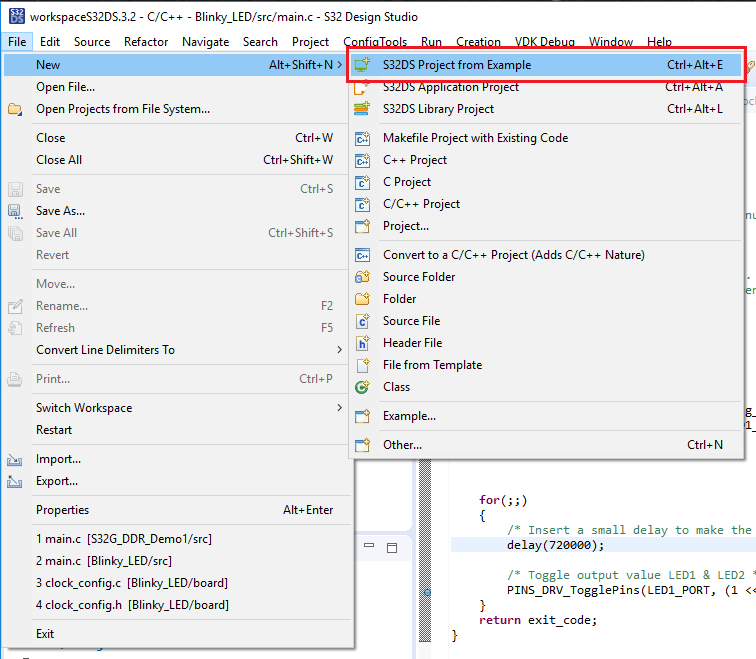The width and height of the screenshot is (756, 659).
Task: Click the S32DS Project from Example icon
Action: (362, 65)
